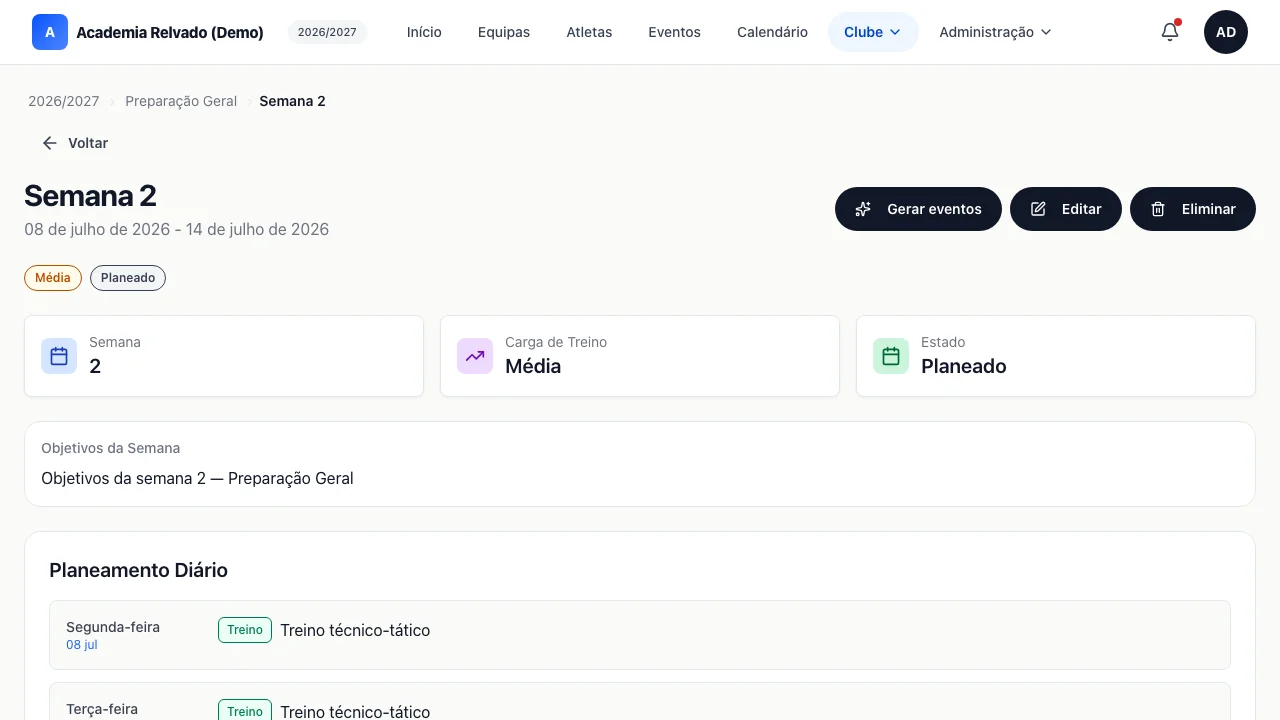Screen dimensions: 1280x720
Task: Click the back arrow icon beside Voltar
Action: coord(50,143)
